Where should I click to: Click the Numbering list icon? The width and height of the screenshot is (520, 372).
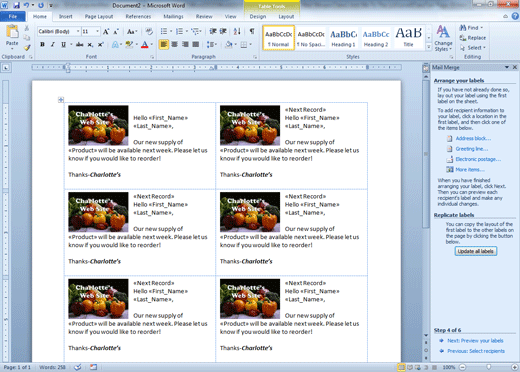pyautogui.click(x=179, y=31)
